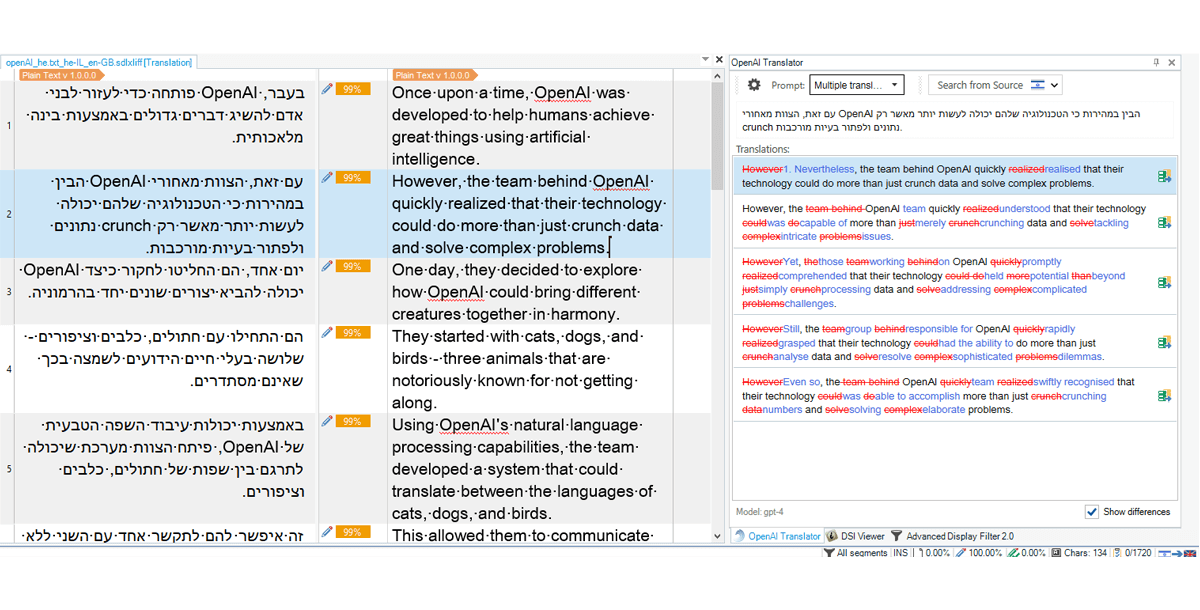Image resolution: width=1200 pixels, height=610 pixels.
Task: Insert the 'Still, the group' translation icon
Action: point(1164,343)
